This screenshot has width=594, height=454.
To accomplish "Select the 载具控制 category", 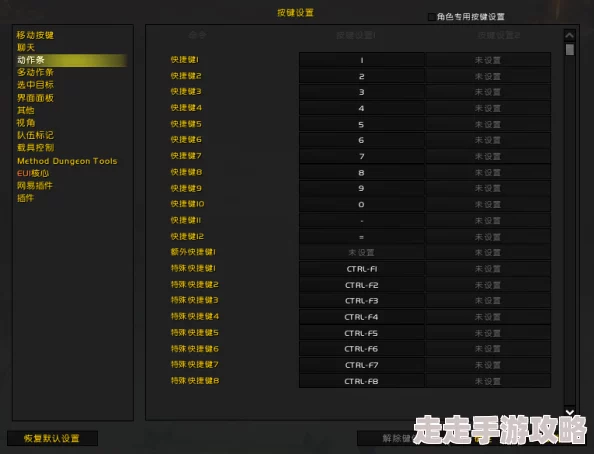I will click(35, 147).
